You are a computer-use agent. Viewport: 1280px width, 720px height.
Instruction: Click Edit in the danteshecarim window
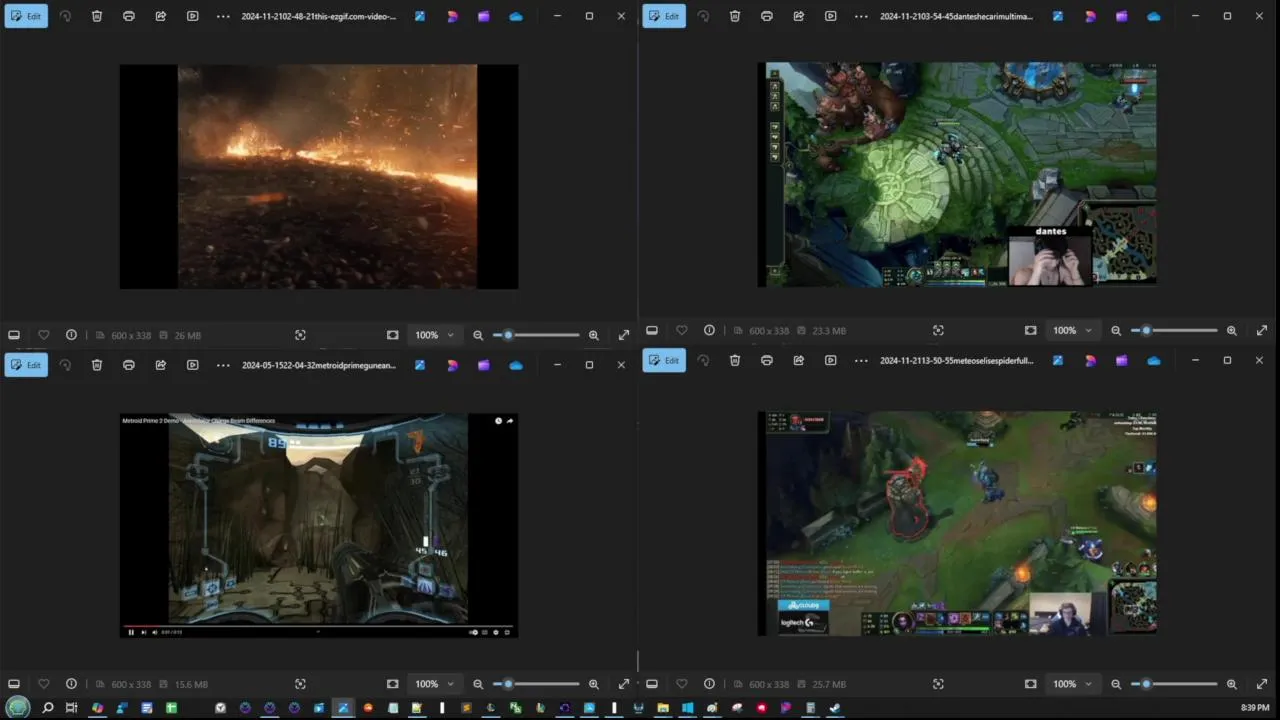(664, 16)
